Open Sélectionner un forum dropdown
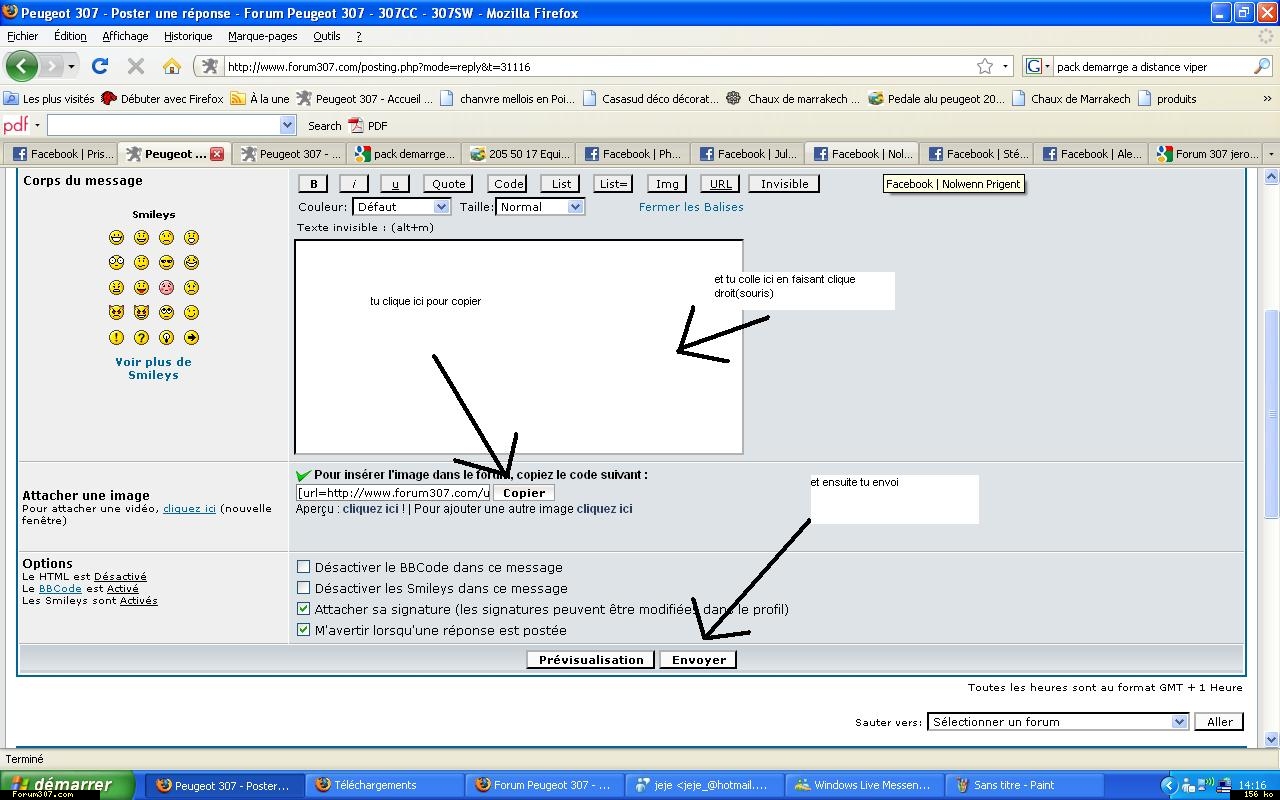This screenshot has height=800, width=1280. [1057, 722]
